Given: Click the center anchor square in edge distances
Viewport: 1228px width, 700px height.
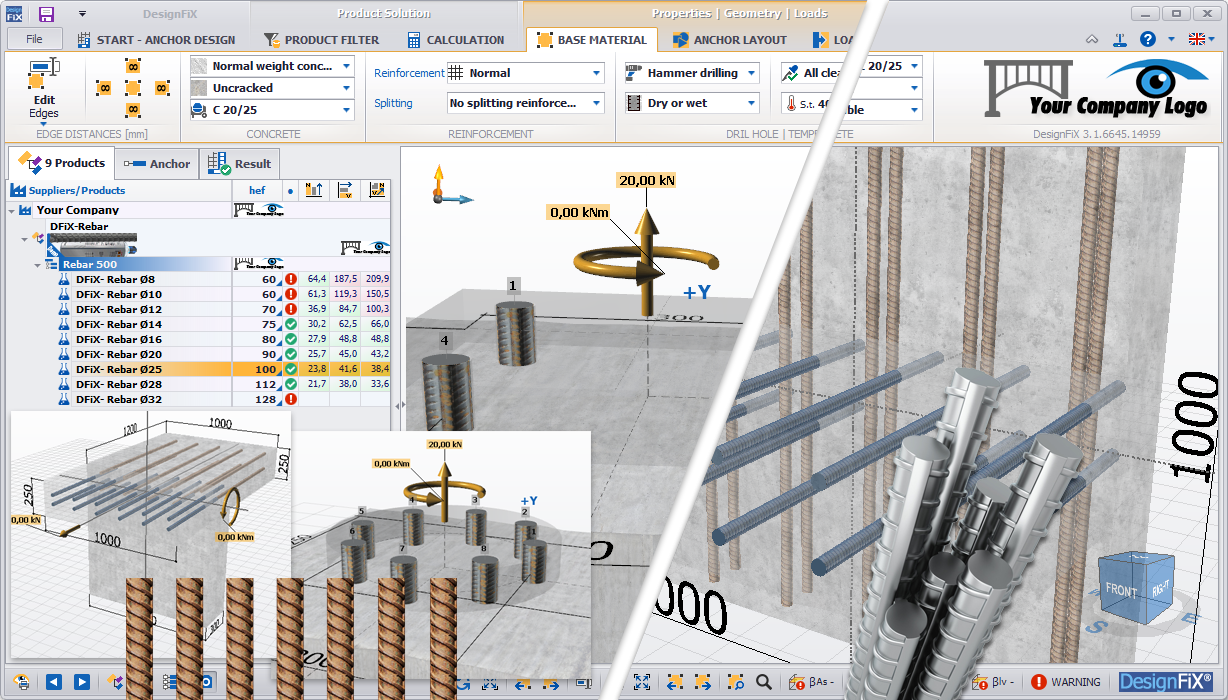Looking at the screenshot, I should (x=132, y=88).
